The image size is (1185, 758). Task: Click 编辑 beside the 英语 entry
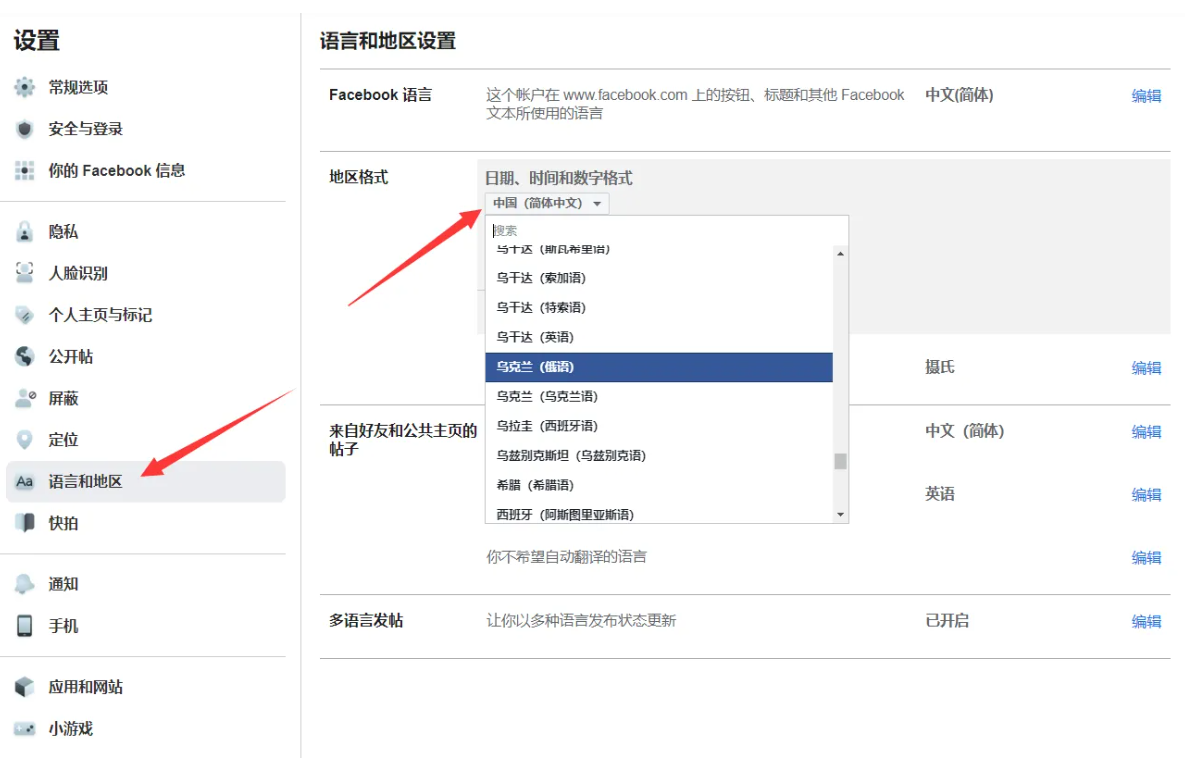pos(1146,494)
